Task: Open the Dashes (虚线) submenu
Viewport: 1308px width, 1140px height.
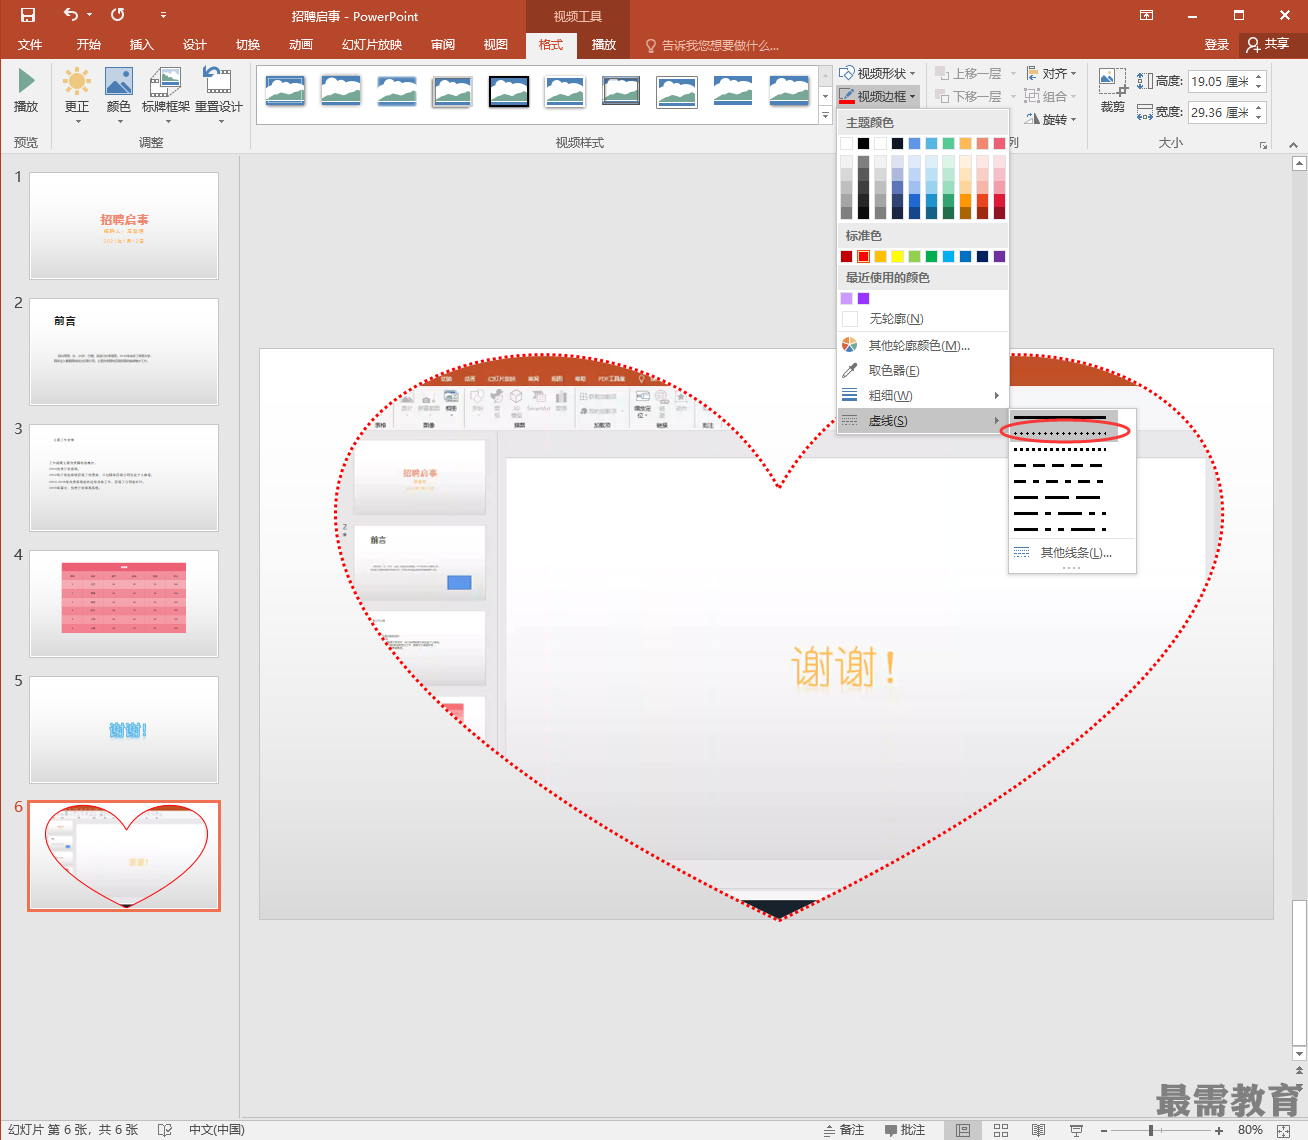Action: click(922, 420)
